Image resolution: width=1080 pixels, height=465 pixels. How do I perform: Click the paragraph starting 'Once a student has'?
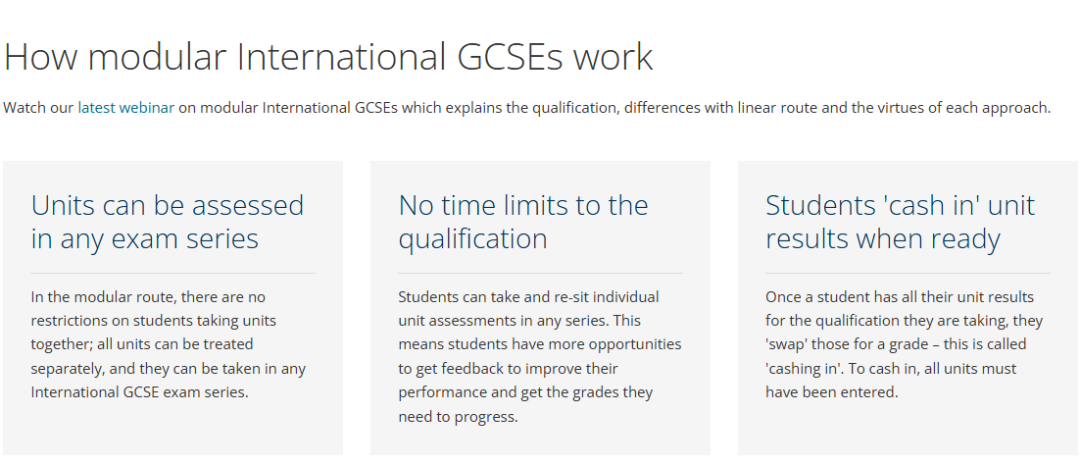click(904, 344)
